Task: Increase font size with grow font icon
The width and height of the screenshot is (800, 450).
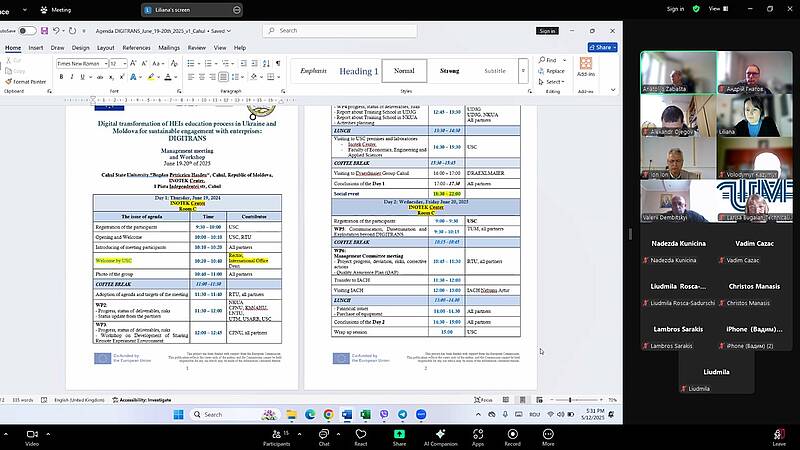Action: 133,63
